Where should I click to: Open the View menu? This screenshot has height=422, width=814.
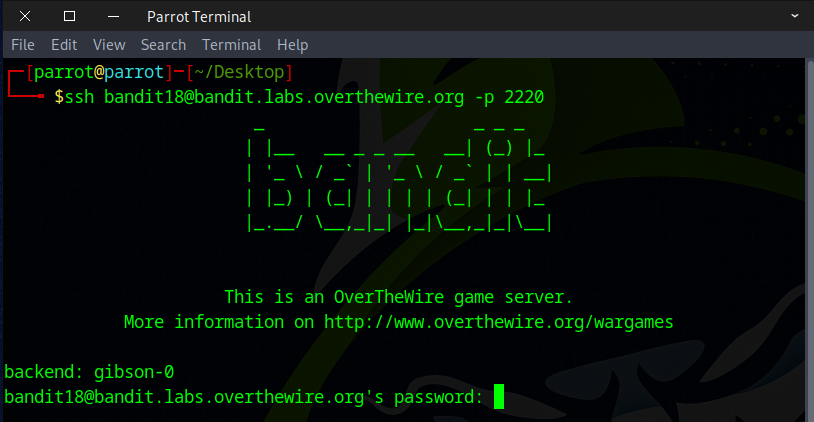click(x=109, y=45)
